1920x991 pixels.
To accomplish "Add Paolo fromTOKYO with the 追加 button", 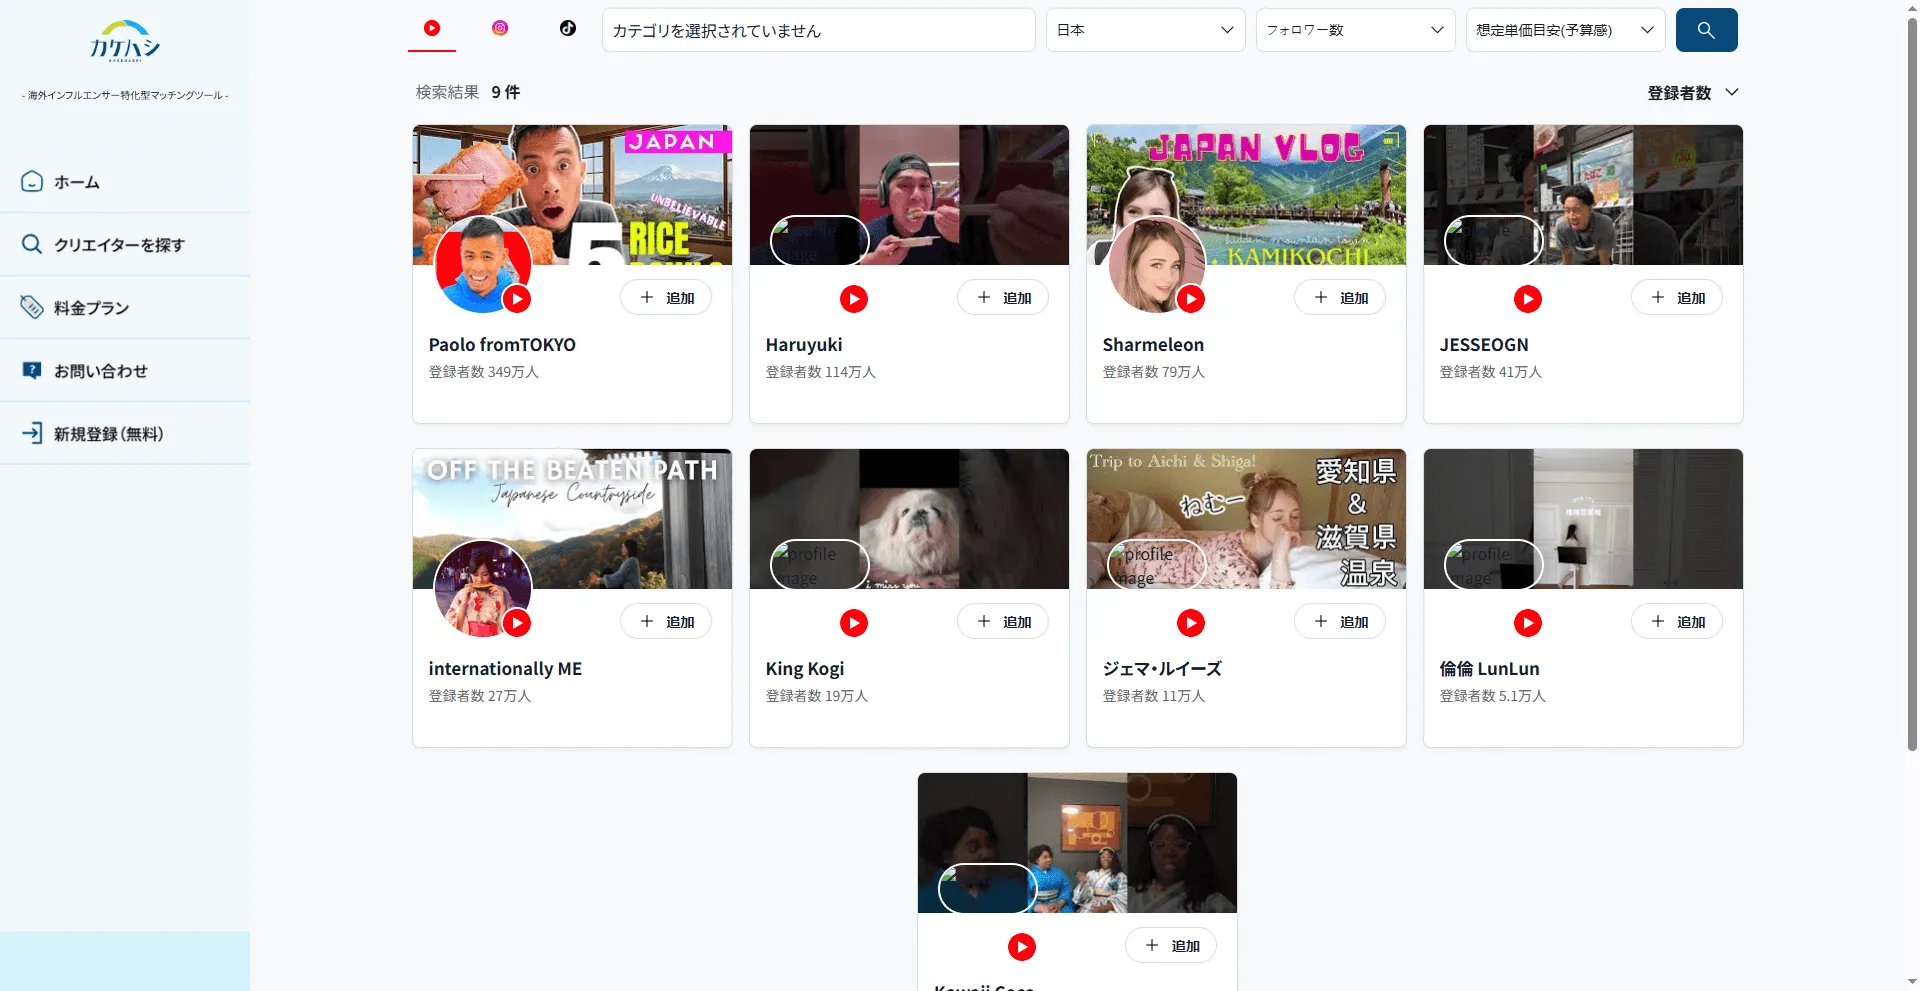I will click(666, 298).
